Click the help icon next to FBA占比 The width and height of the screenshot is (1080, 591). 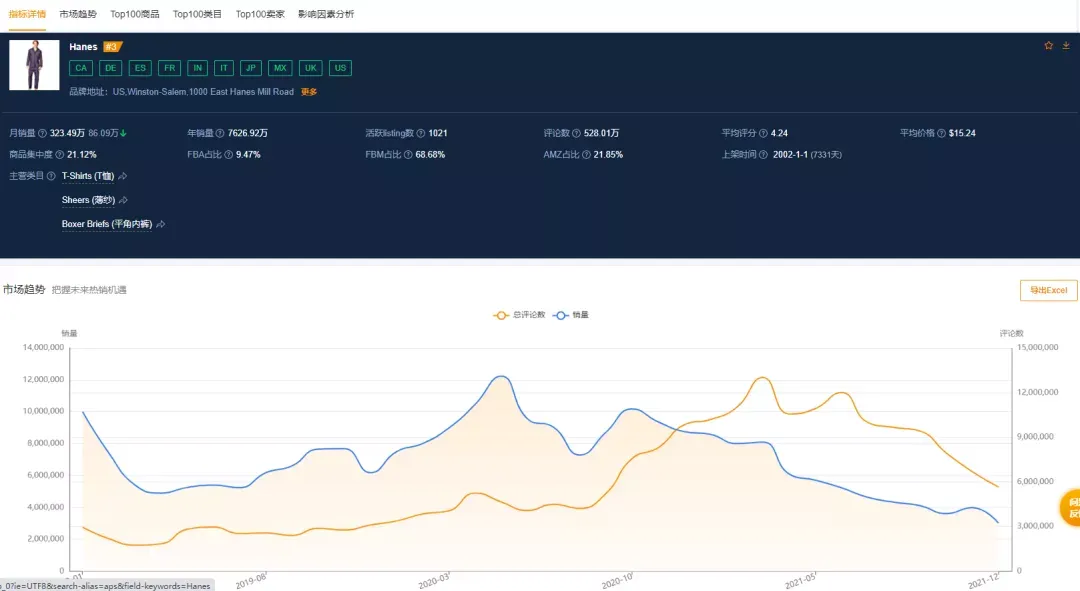(229, 154)
